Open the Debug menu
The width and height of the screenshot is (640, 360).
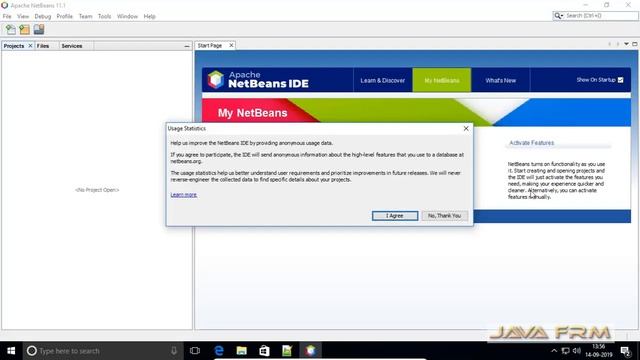(42, 16)
